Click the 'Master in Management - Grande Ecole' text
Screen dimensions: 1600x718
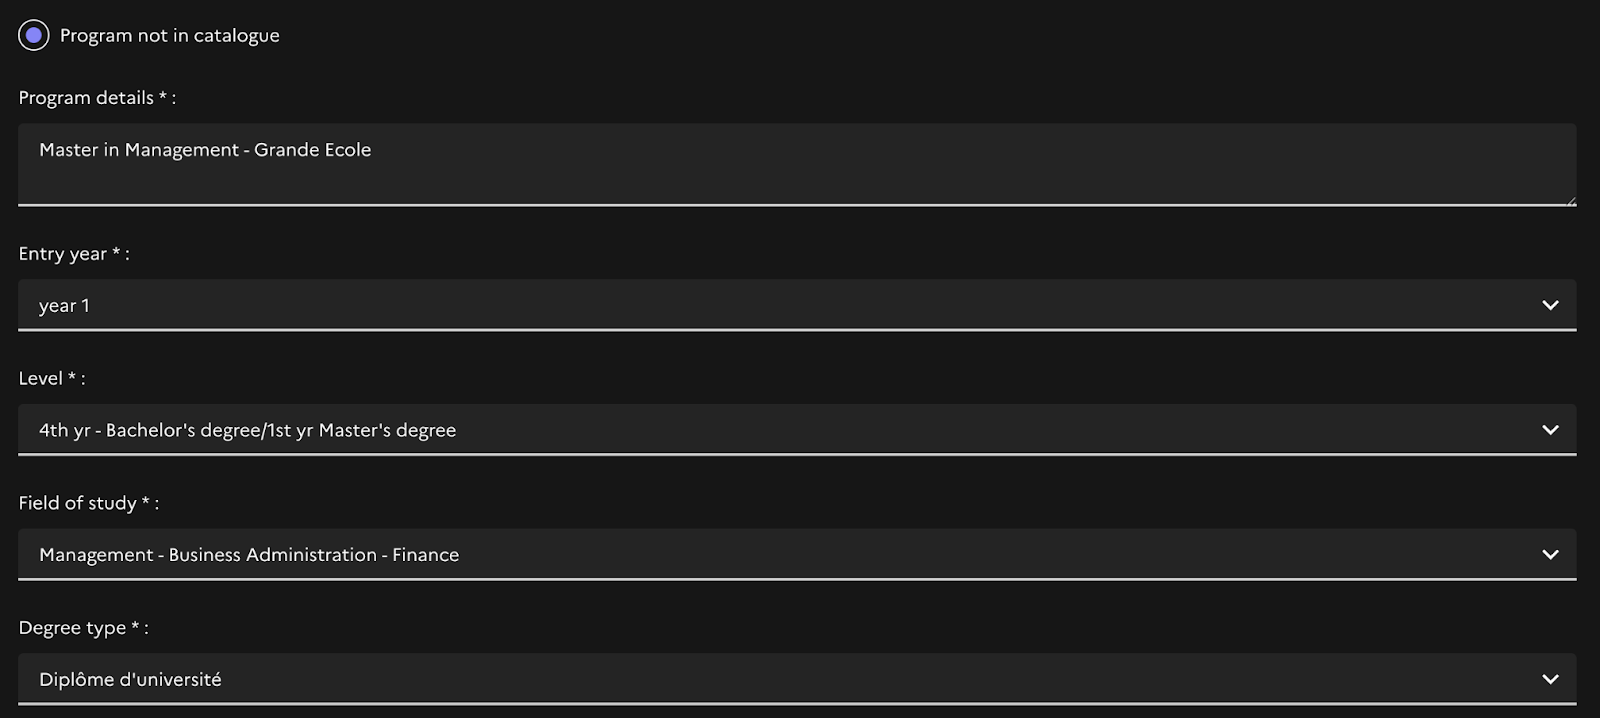205,150
